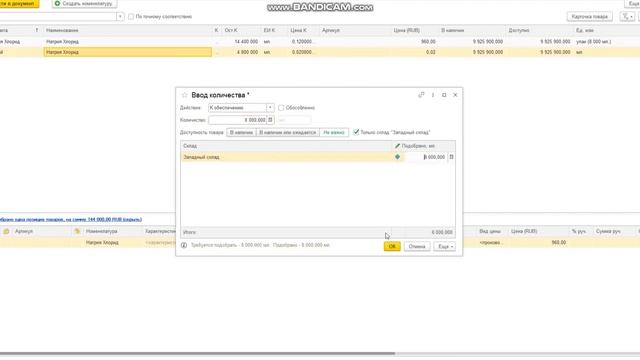Screen dimensions: 640x360
Task: Click the horizontal scrollbar at the bottom
Action: tap(198, 353)
